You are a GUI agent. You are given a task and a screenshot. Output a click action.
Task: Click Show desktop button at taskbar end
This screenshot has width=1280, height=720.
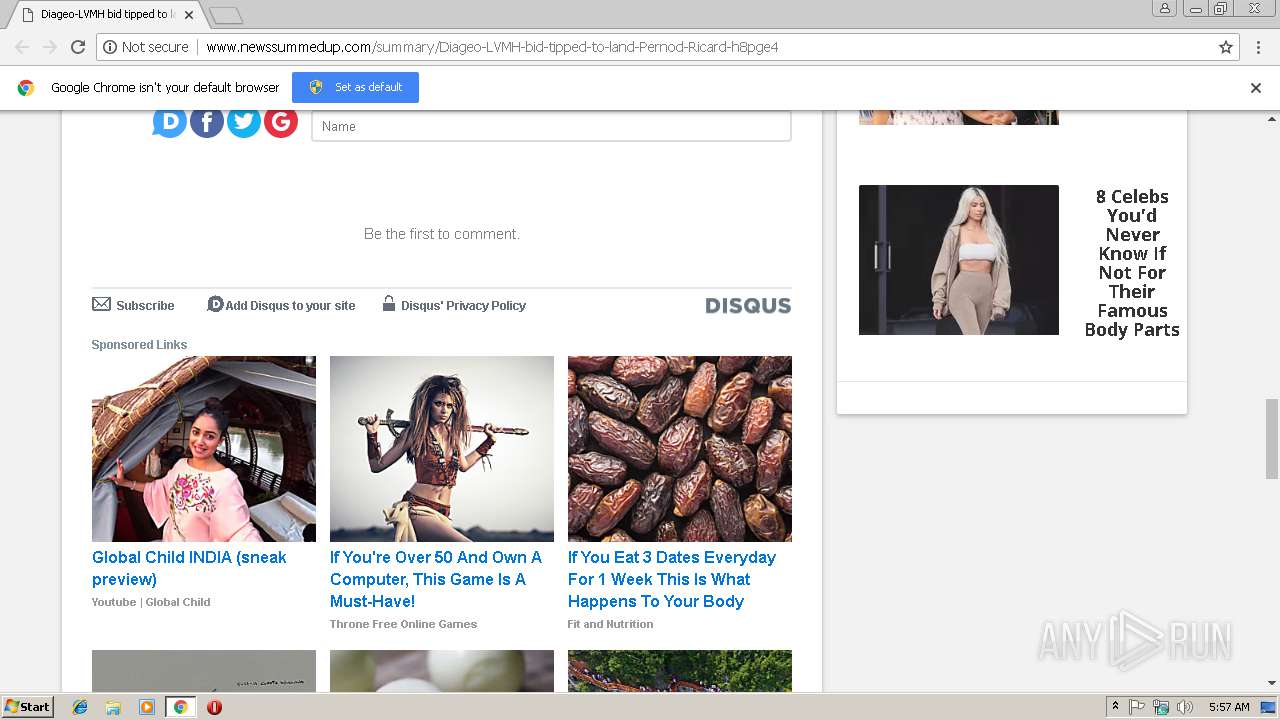[1268, 707]
